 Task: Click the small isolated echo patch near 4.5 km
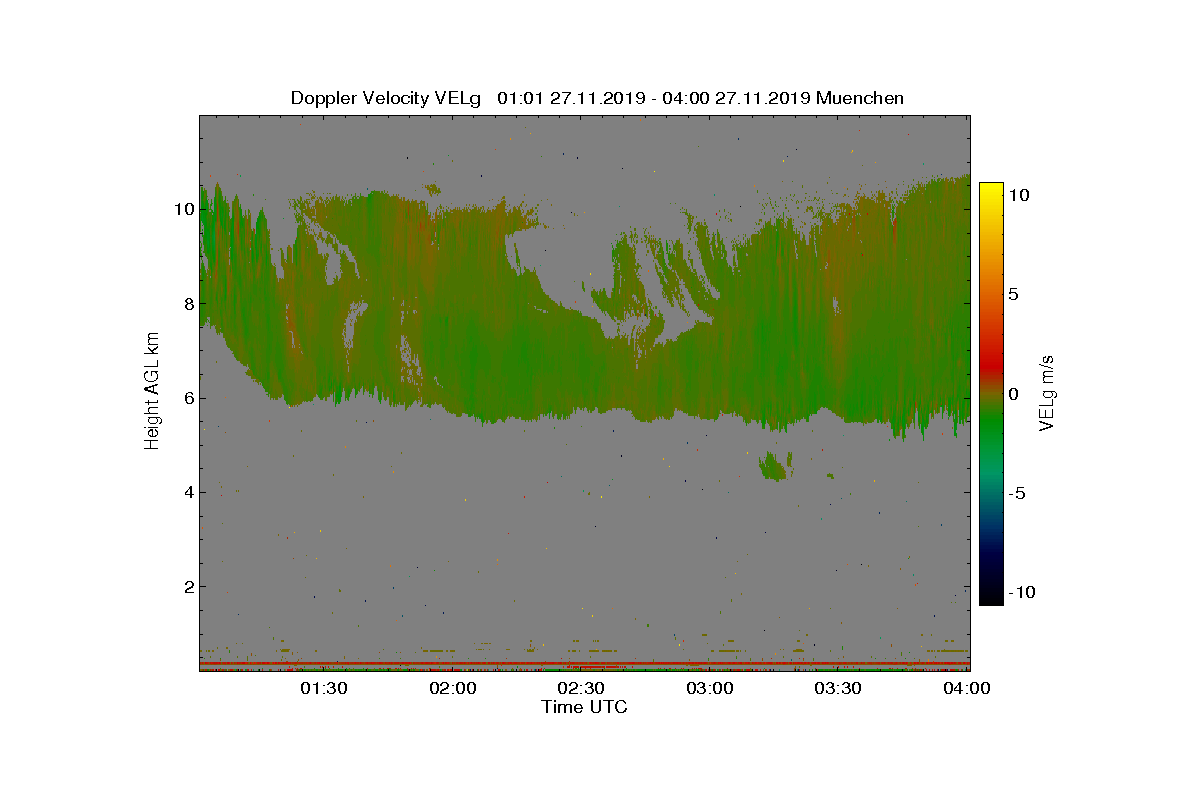(x=775, y=465)
